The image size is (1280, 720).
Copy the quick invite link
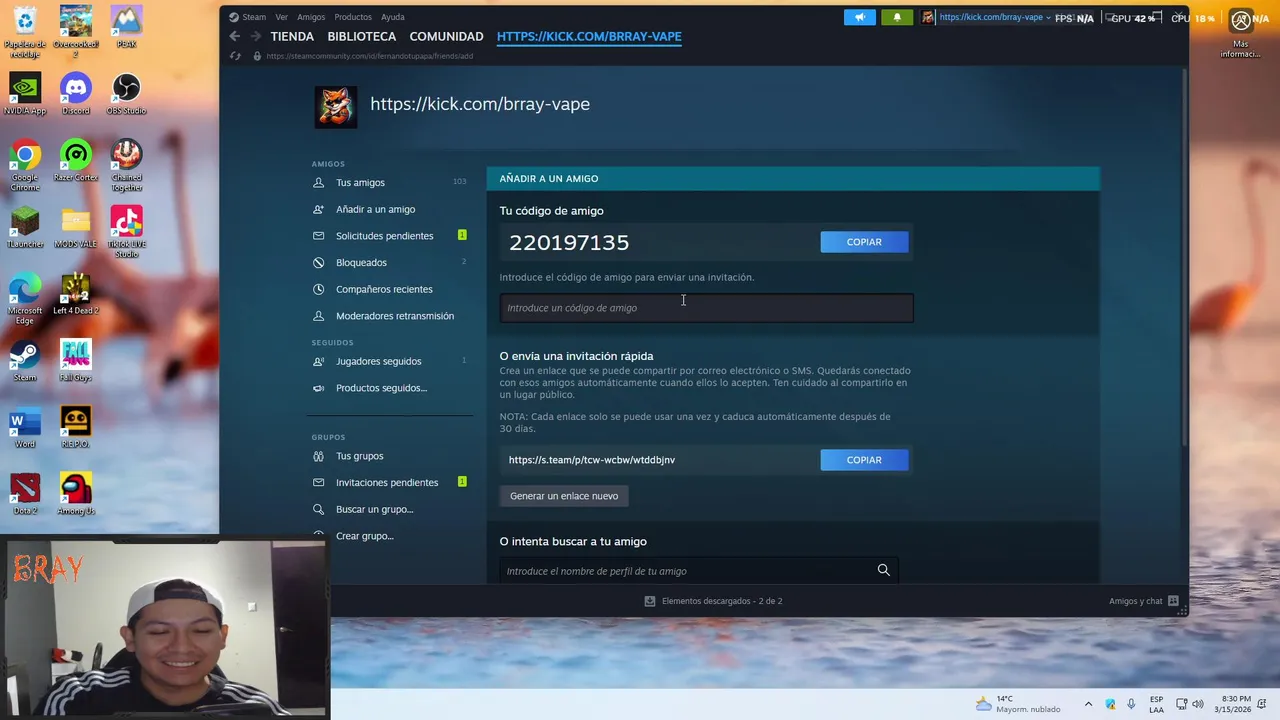[x=864, y=460]
